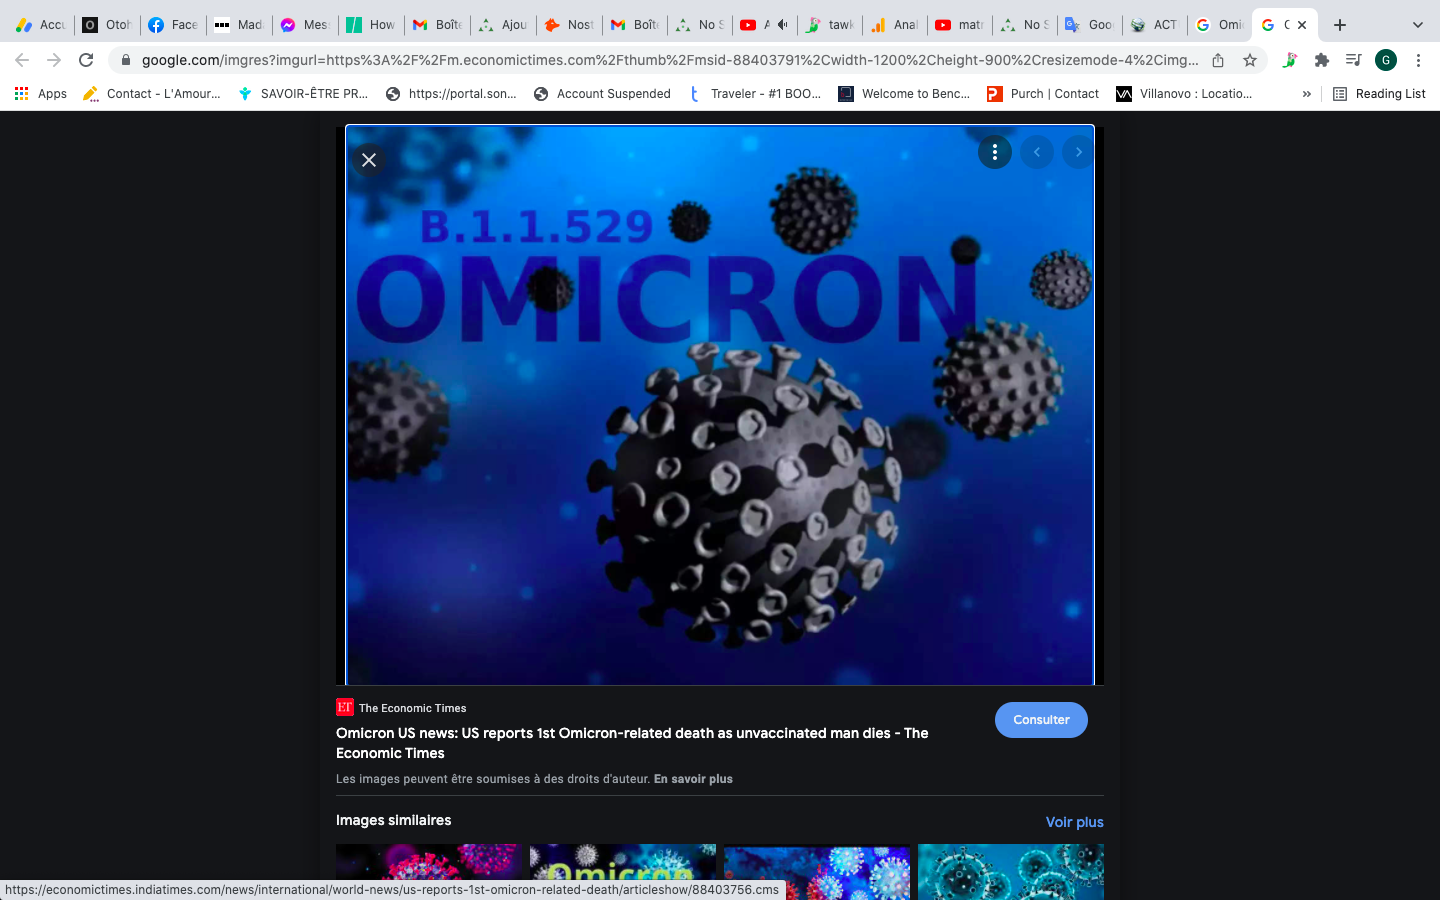The height and width of the screenshot is (900, 1440).
Task: Click Voir plus for similar images
Action: (1074, 822)
